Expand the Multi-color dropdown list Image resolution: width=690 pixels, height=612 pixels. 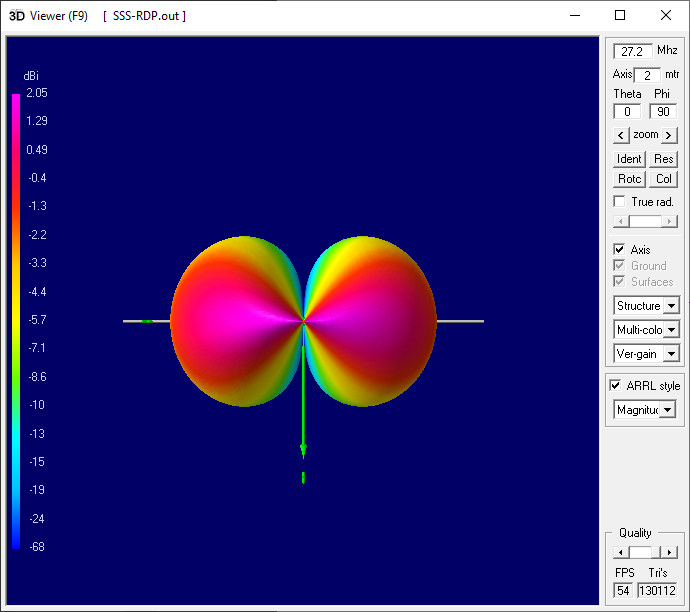point(671,330)
